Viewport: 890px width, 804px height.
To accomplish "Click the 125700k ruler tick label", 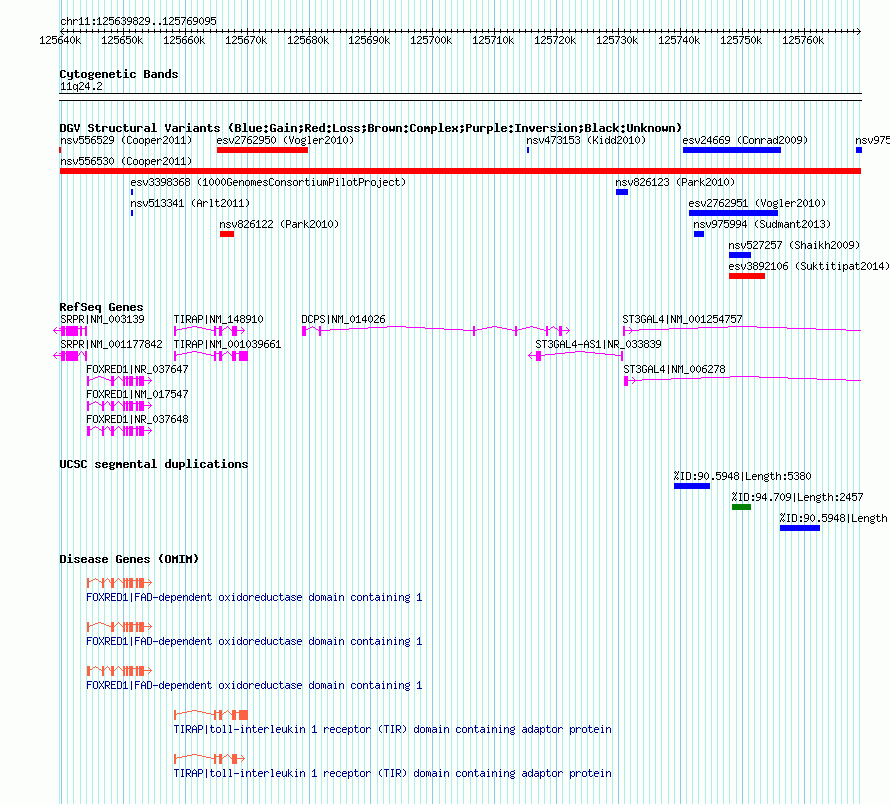I will click(431, 40).
